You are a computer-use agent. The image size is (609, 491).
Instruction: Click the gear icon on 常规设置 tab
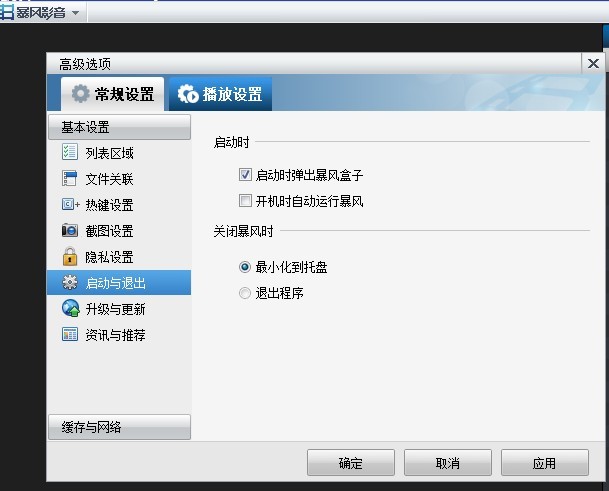80,94
